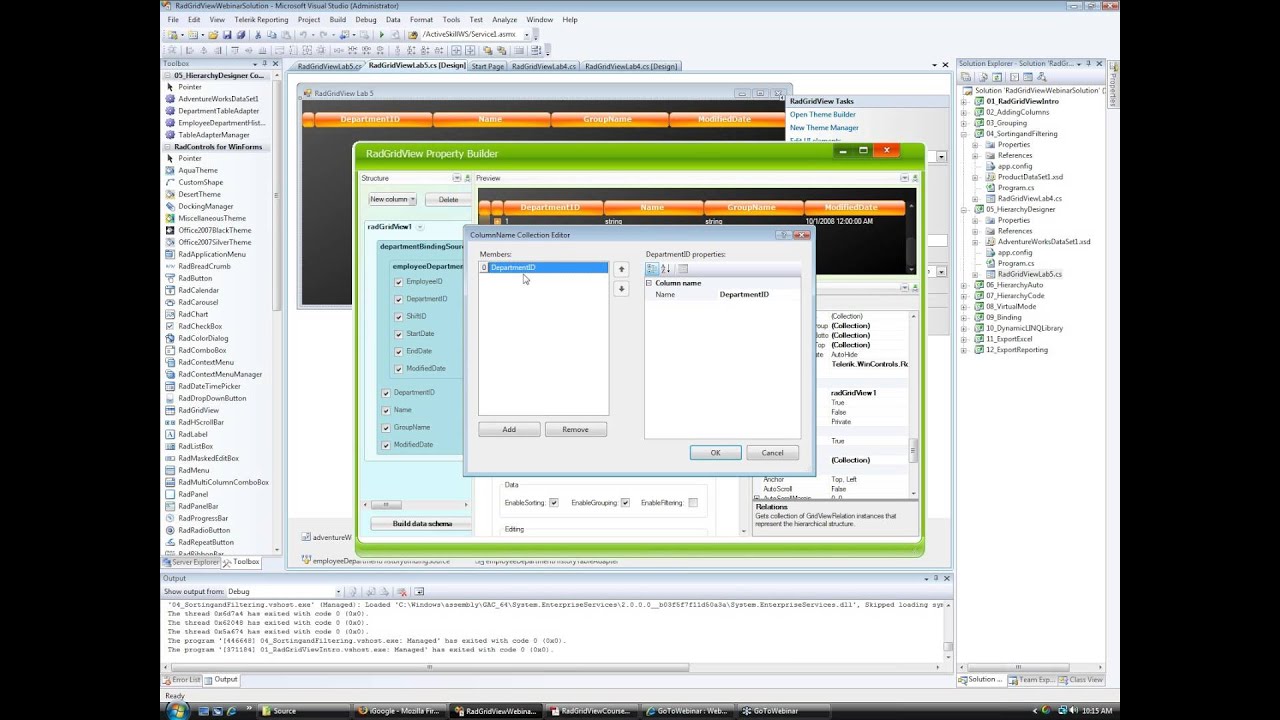Click Remove button under Members list
This screenshot has width=1280, height=720.
575,430
